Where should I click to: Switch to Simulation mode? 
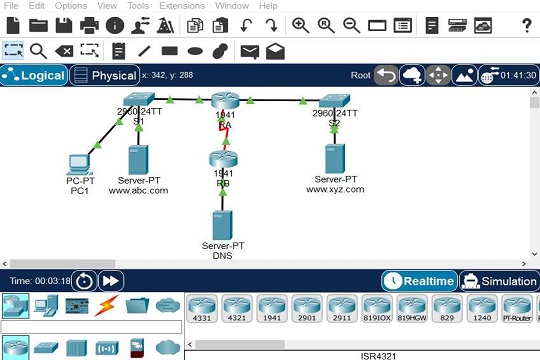coord(500,281)
